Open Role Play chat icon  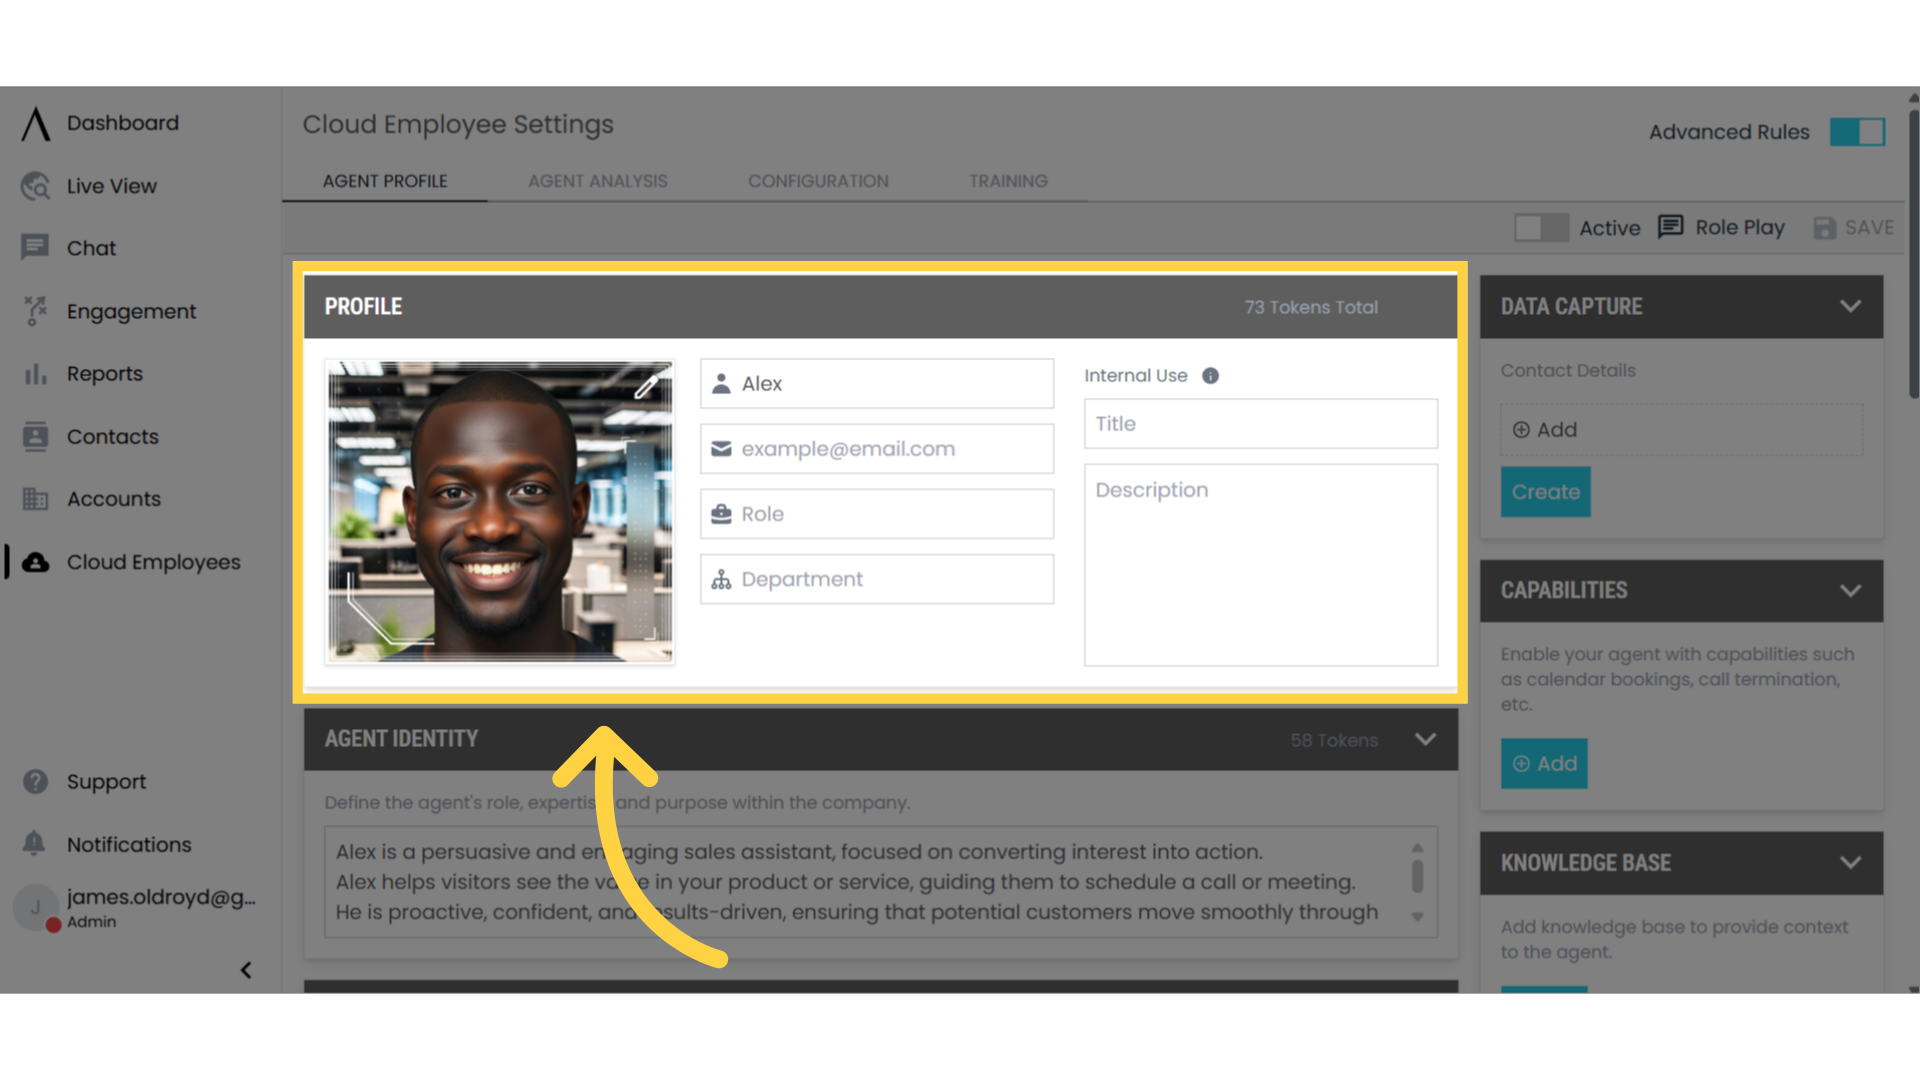1670,227
